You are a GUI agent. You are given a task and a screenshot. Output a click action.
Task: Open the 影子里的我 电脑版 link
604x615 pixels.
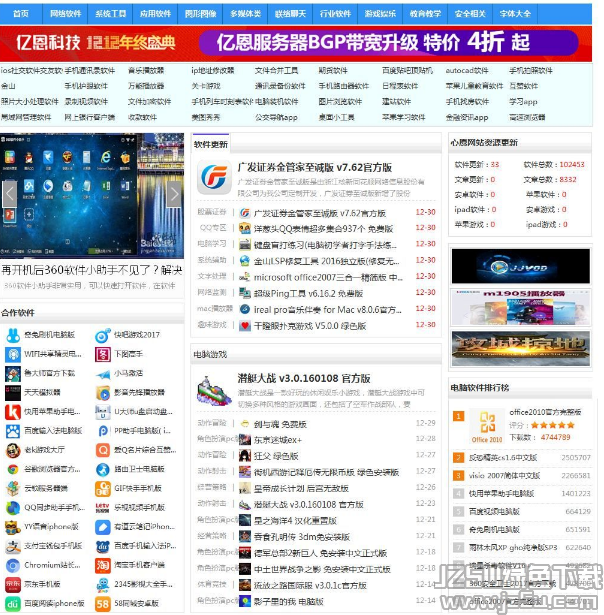click(289, 602)
